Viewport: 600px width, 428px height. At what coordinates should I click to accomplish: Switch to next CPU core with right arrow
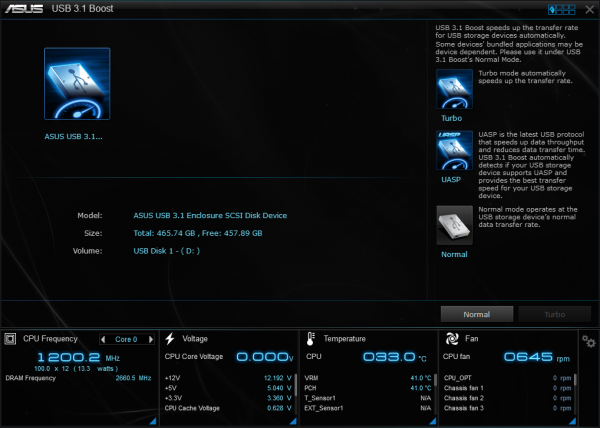coord(151,339)
